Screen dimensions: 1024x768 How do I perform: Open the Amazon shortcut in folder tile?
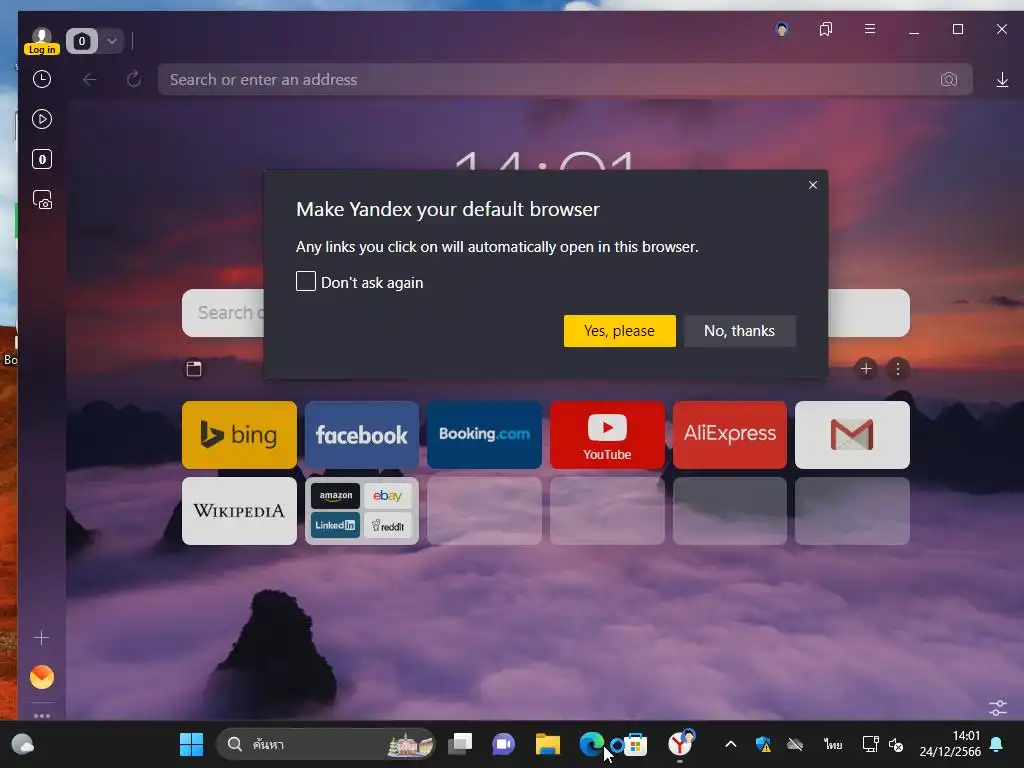(336, 496)
